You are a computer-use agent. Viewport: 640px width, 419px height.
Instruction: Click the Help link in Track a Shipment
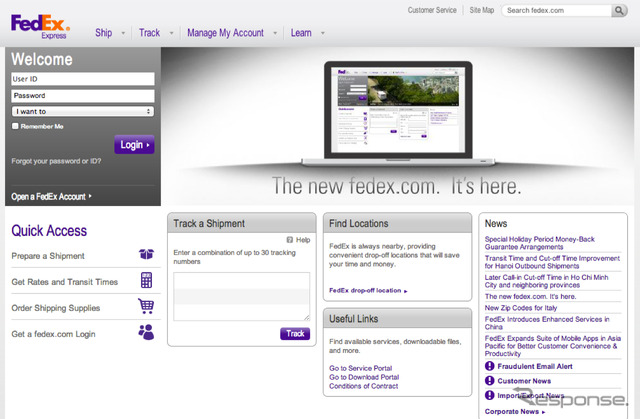tap(303, 240)
